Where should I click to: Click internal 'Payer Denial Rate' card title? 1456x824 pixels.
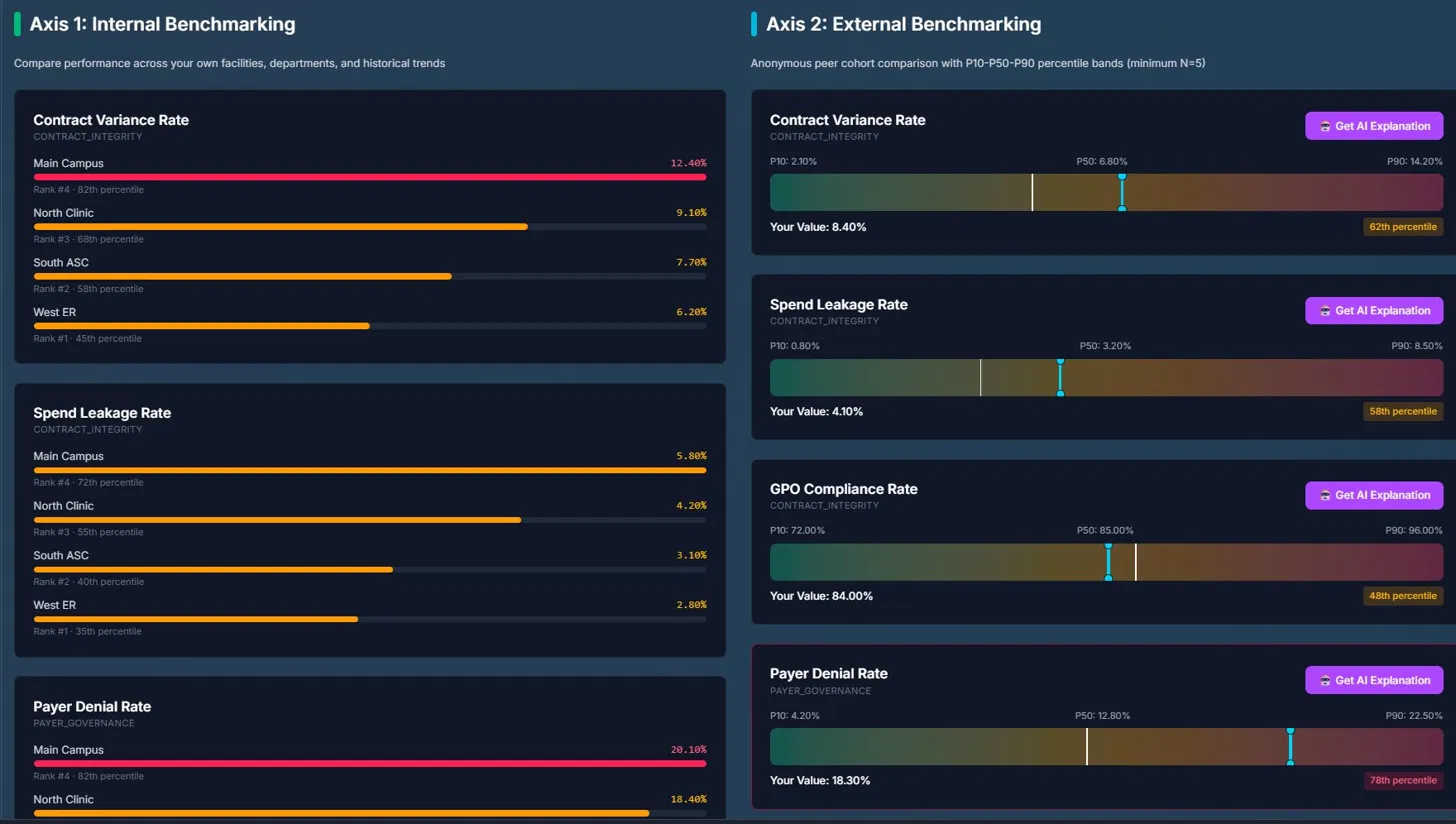(92, 707)
